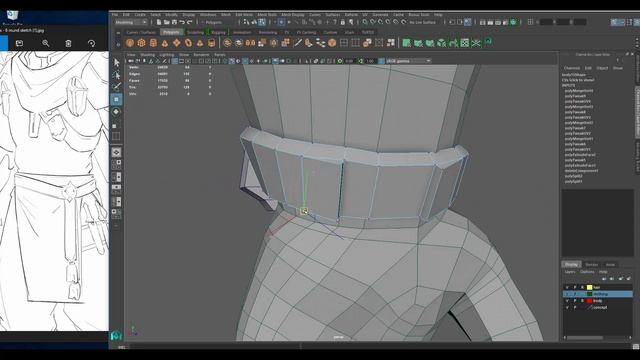Click the green color swatch of the clothing layer
The image size is (640, 360).
(x=589, y=294)
